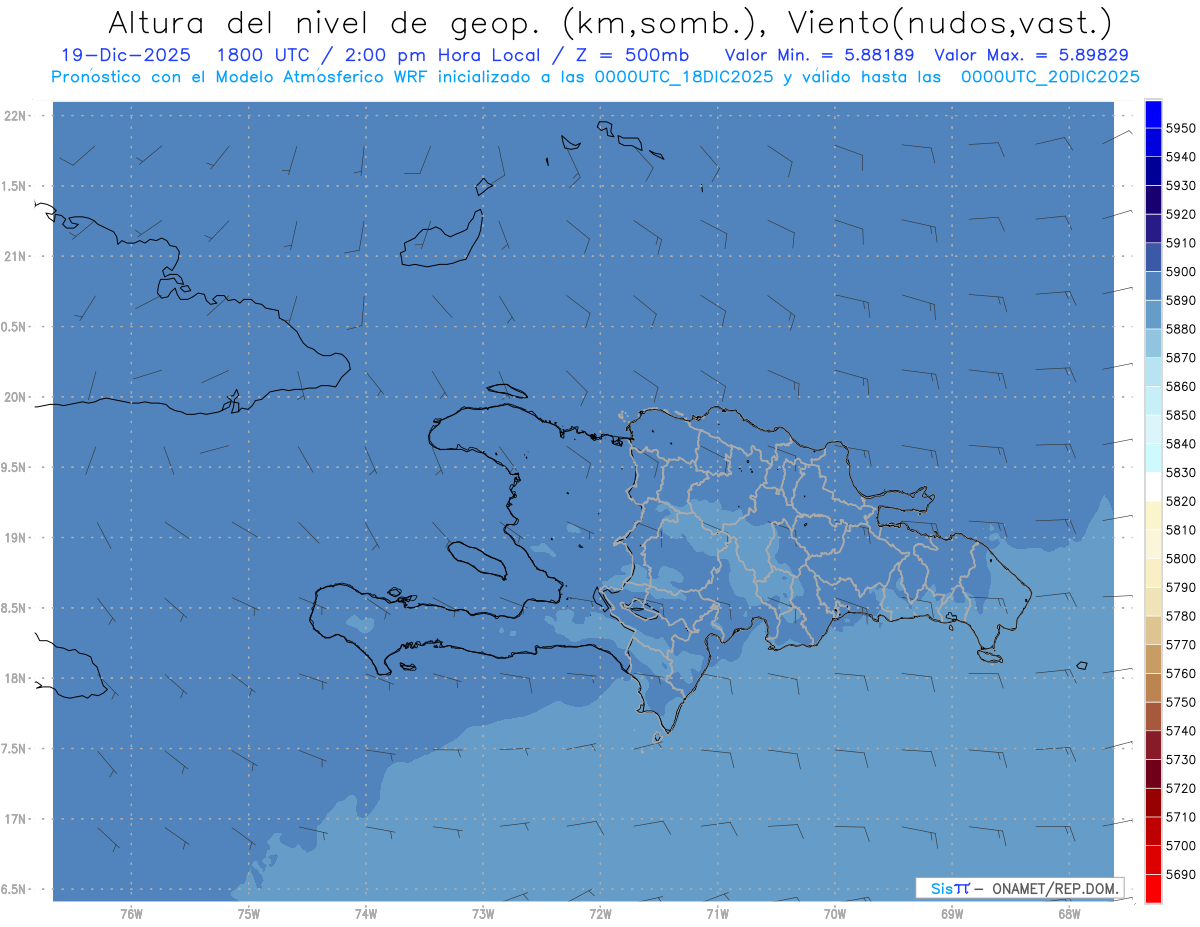1200x927 pixels.
Task: Click the '17N' latitude label
Action: pos(15,819)
